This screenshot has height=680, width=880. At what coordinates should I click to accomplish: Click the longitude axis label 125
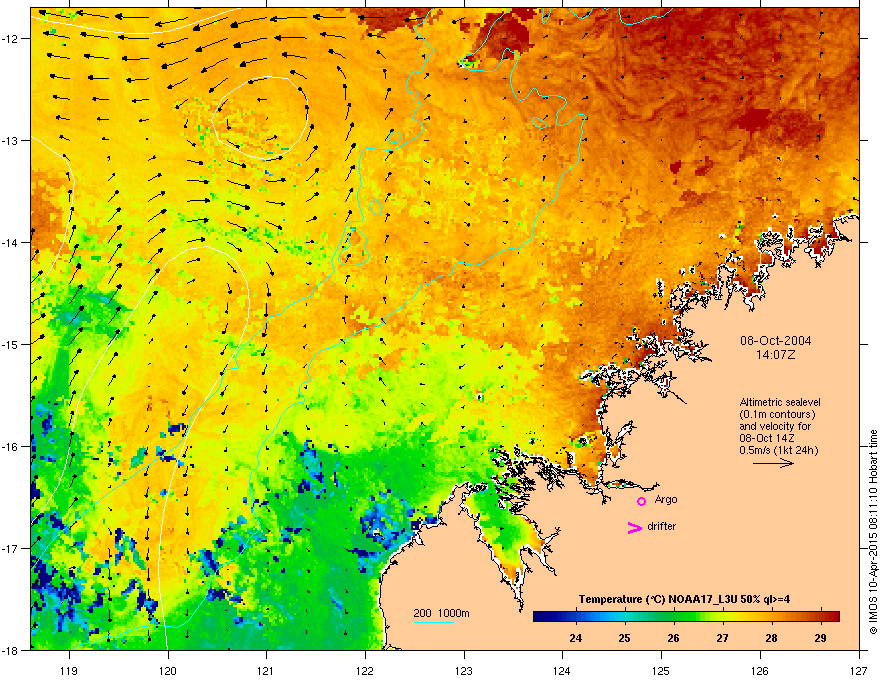pos(661,671)
